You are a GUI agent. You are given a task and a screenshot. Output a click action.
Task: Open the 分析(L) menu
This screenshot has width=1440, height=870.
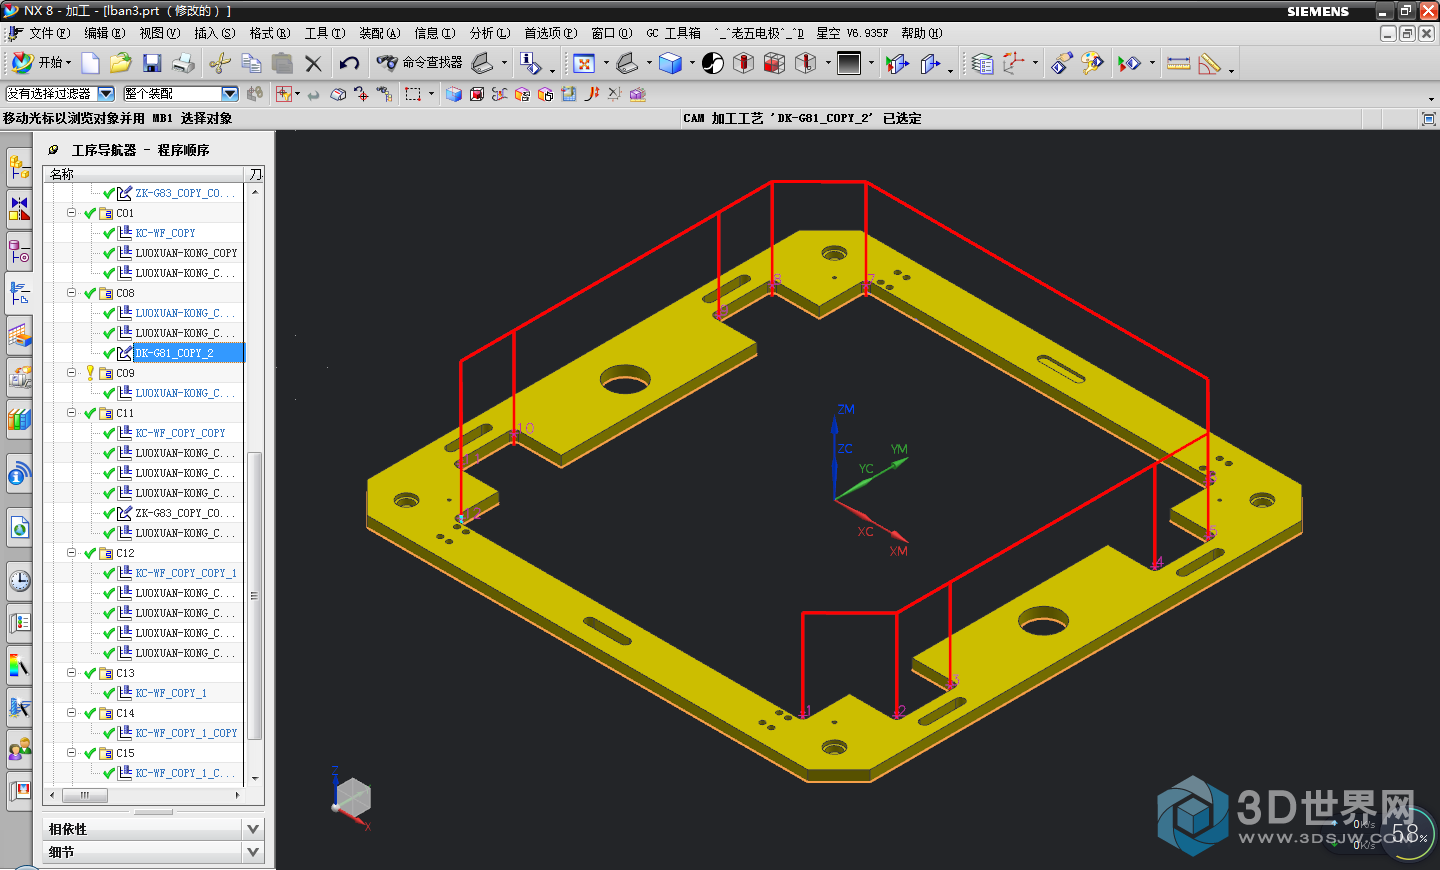490,33
